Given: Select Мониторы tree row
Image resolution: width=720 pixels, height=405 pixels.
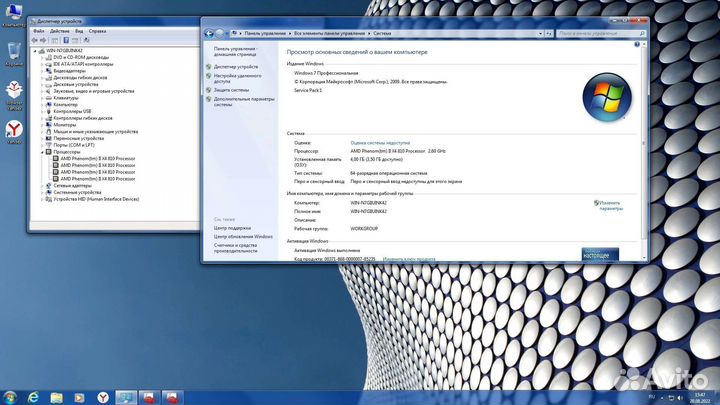Looking at the screenshot, I should click(x=65, y=125).
